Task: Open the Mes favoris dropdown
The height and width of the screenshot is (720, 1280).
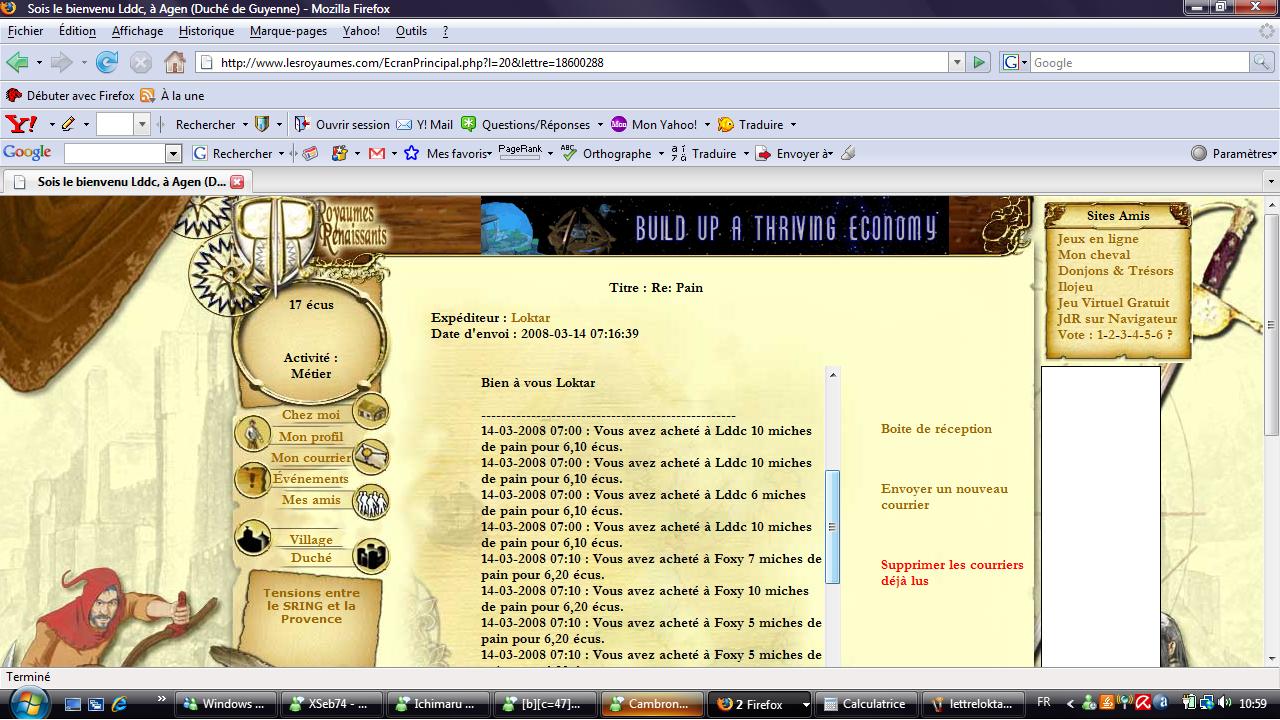Action: pyautogui.click(x=459, y=154)
